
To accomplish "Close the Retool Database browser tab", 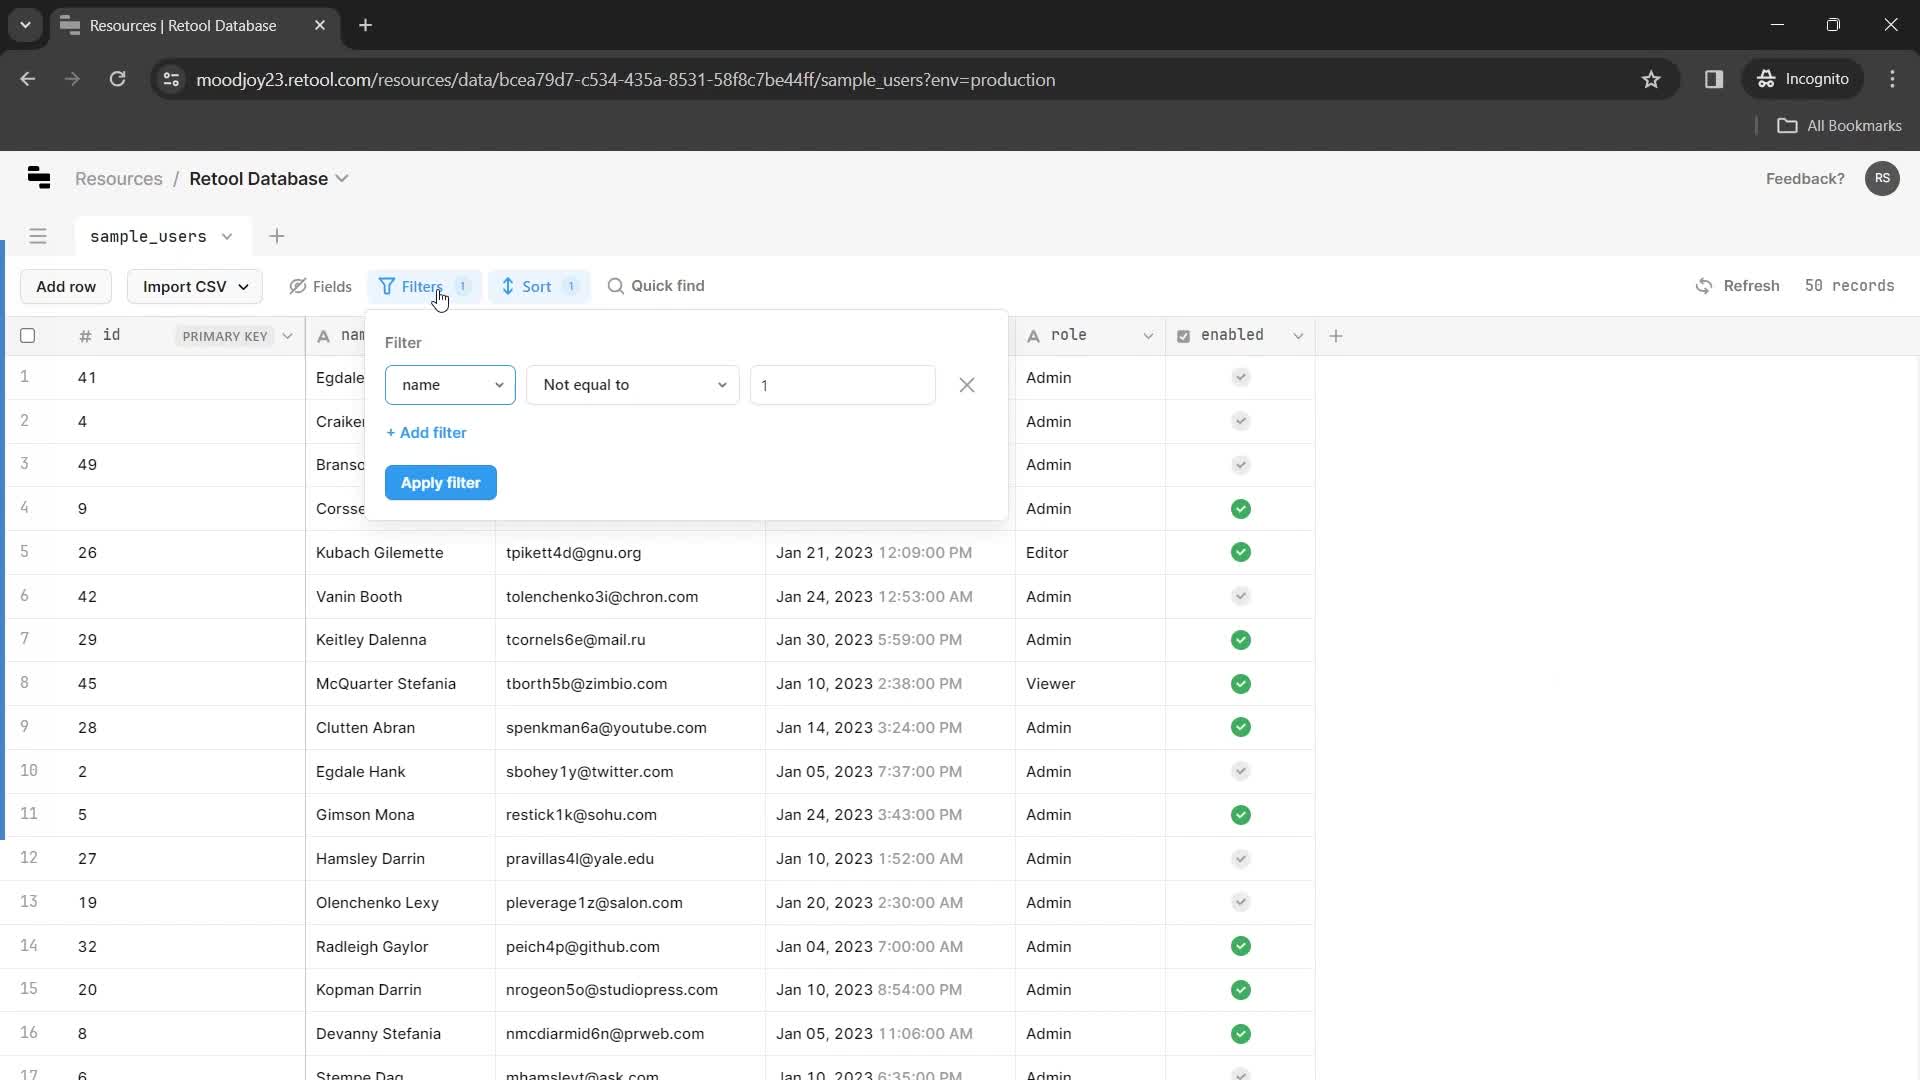I will pyautogui.click(x=320, y=25).
